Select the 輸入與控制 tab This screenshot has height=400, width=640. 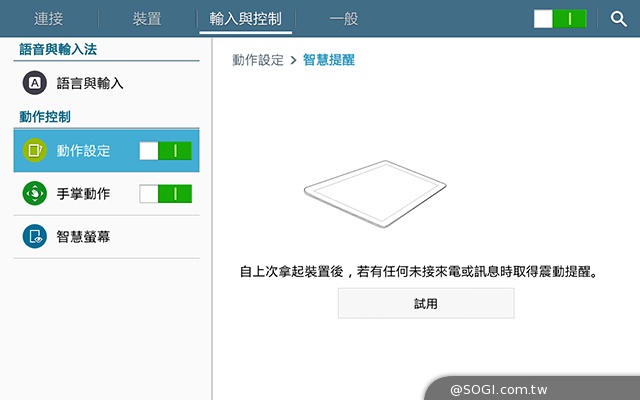245,19
